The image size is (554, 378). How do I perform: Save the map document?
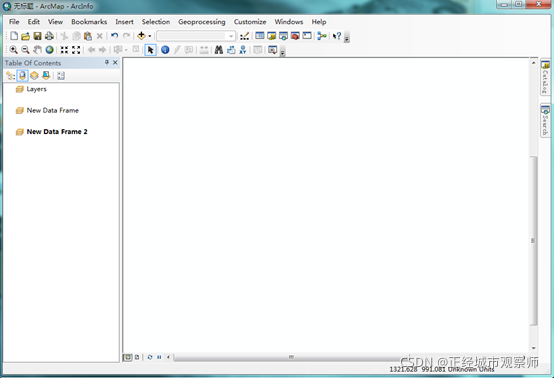click(x=37, y=36)
